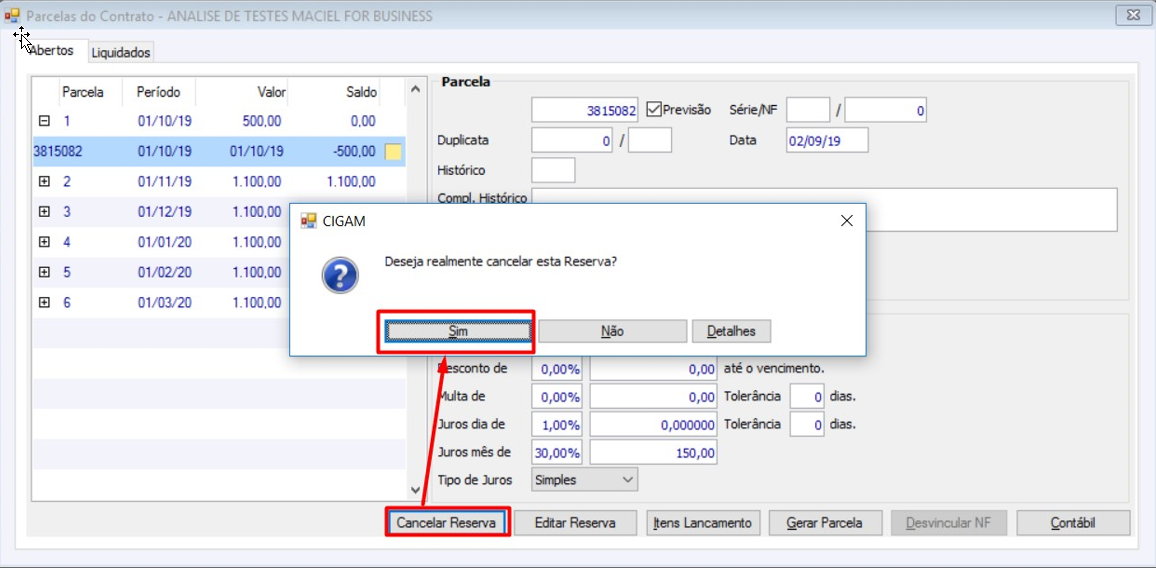Image resolution: width=1156 pixels, height=569 pixels.
Task: Collapse parcela 1 tree row
Action: pos(43,122)
